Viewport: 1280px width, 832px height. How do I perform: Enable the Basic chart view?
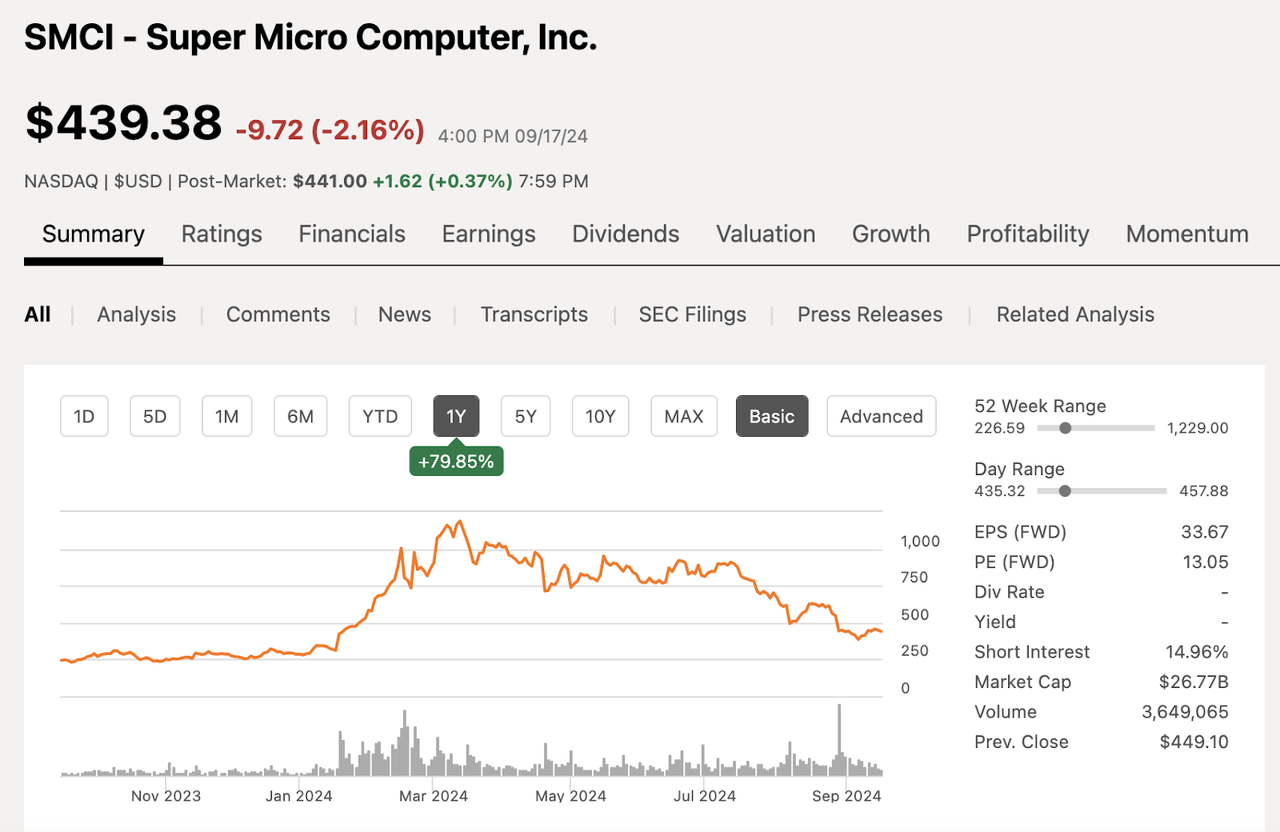point(771,416)
